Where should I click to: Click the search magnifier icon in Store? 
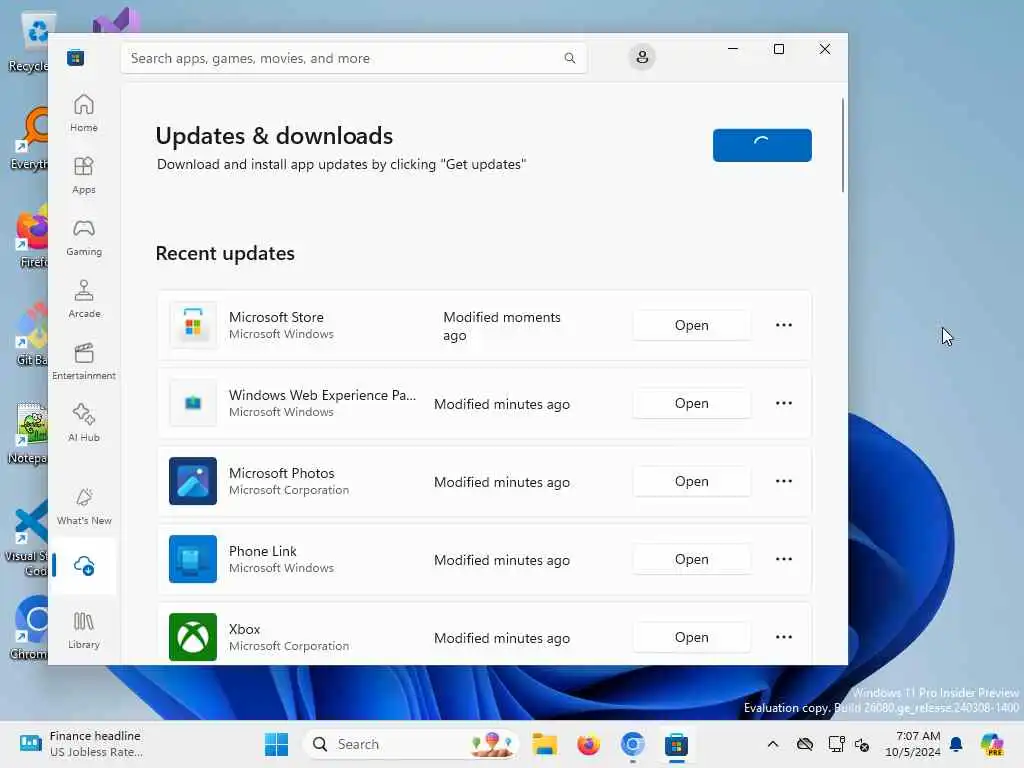tap(569, 58)
